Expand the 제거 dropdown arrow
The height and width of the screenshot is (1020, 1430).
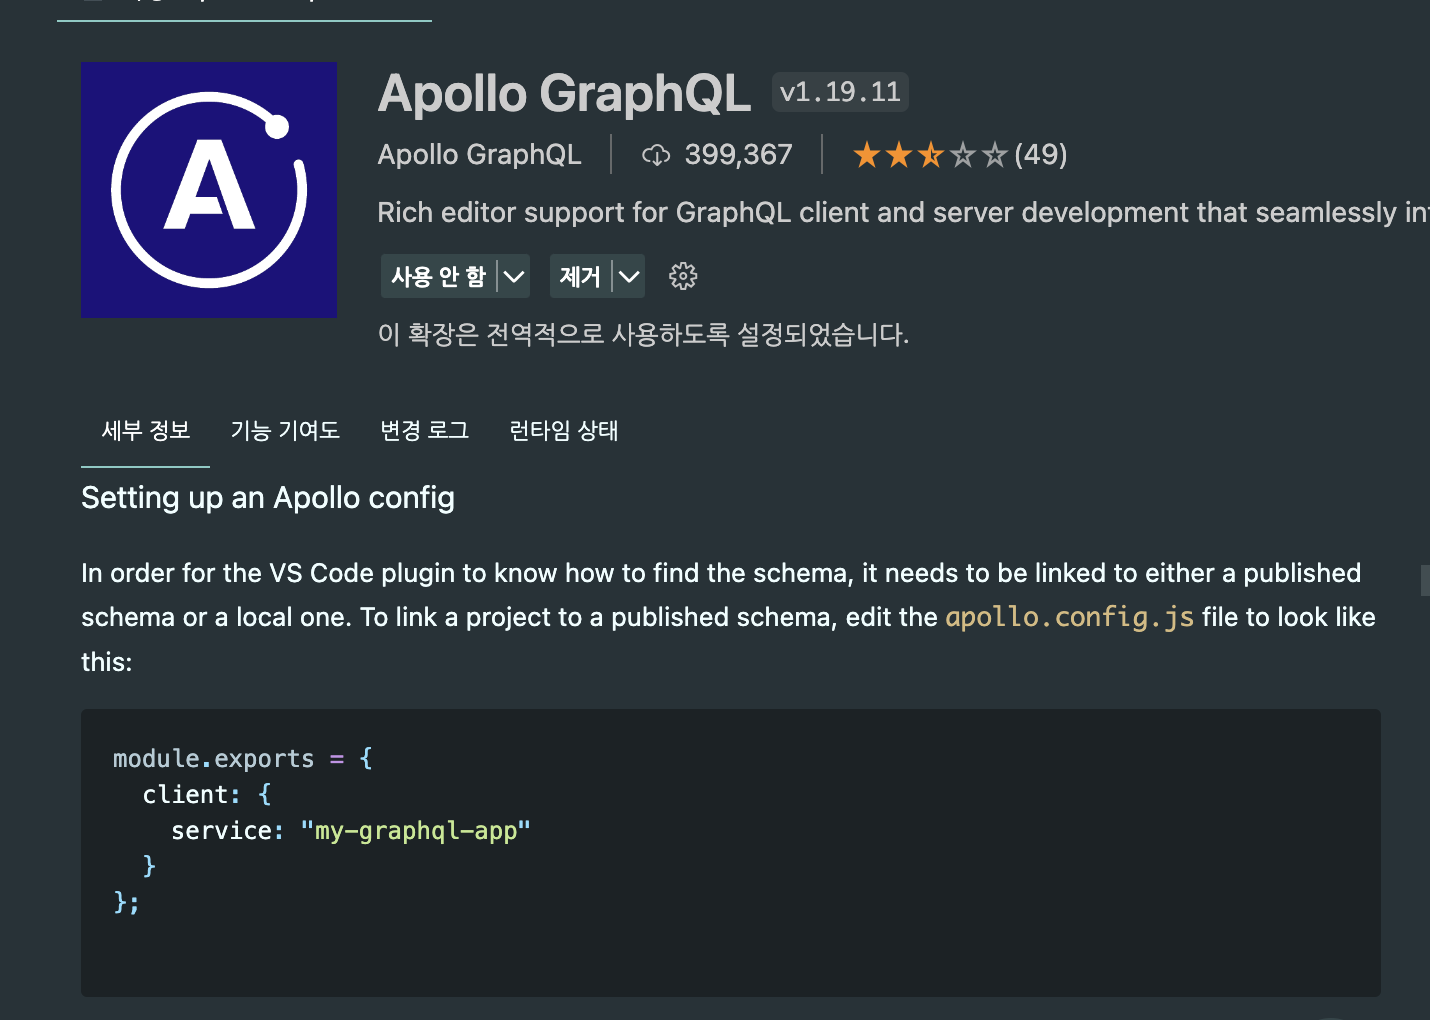(x=629, y=276)
